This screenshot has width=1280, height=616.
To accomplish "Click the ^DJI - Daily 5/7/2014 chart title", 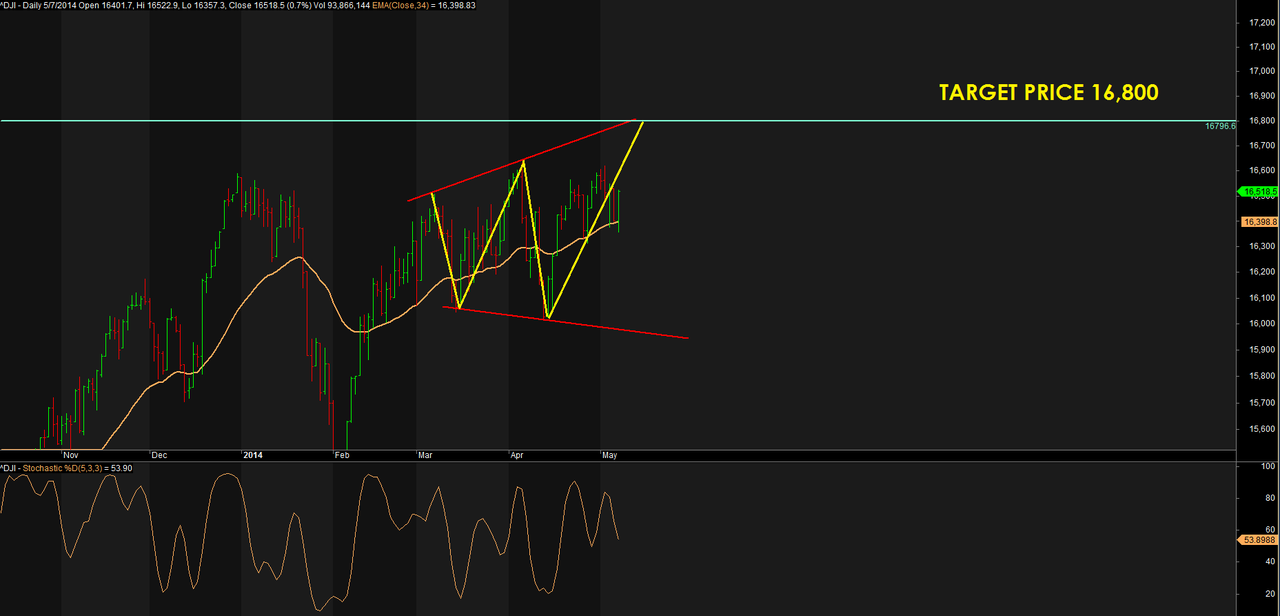I will [36, 5].
